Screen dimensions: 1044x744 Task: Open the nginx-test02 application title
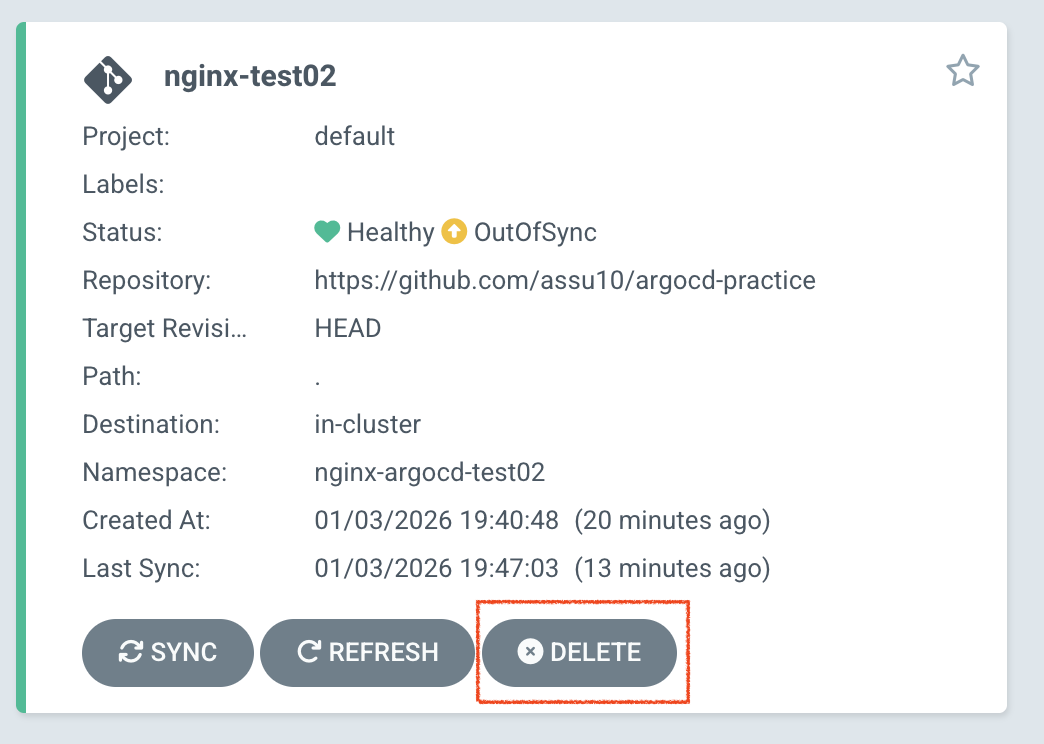tap(250, 77)
